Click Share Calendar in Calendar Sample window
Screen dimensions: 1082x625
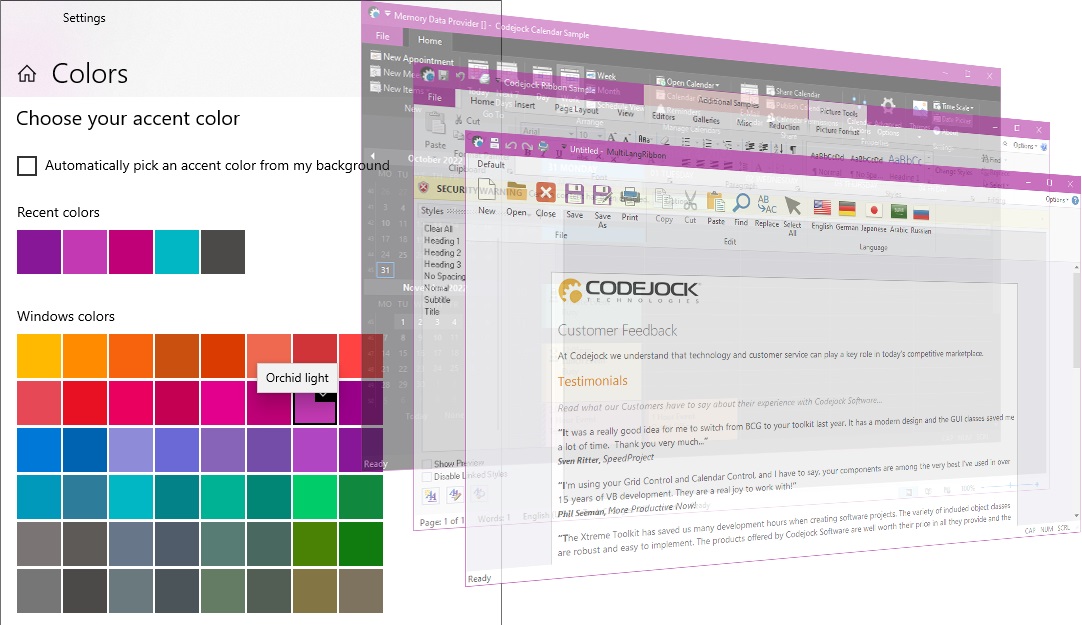coord(794,92)
